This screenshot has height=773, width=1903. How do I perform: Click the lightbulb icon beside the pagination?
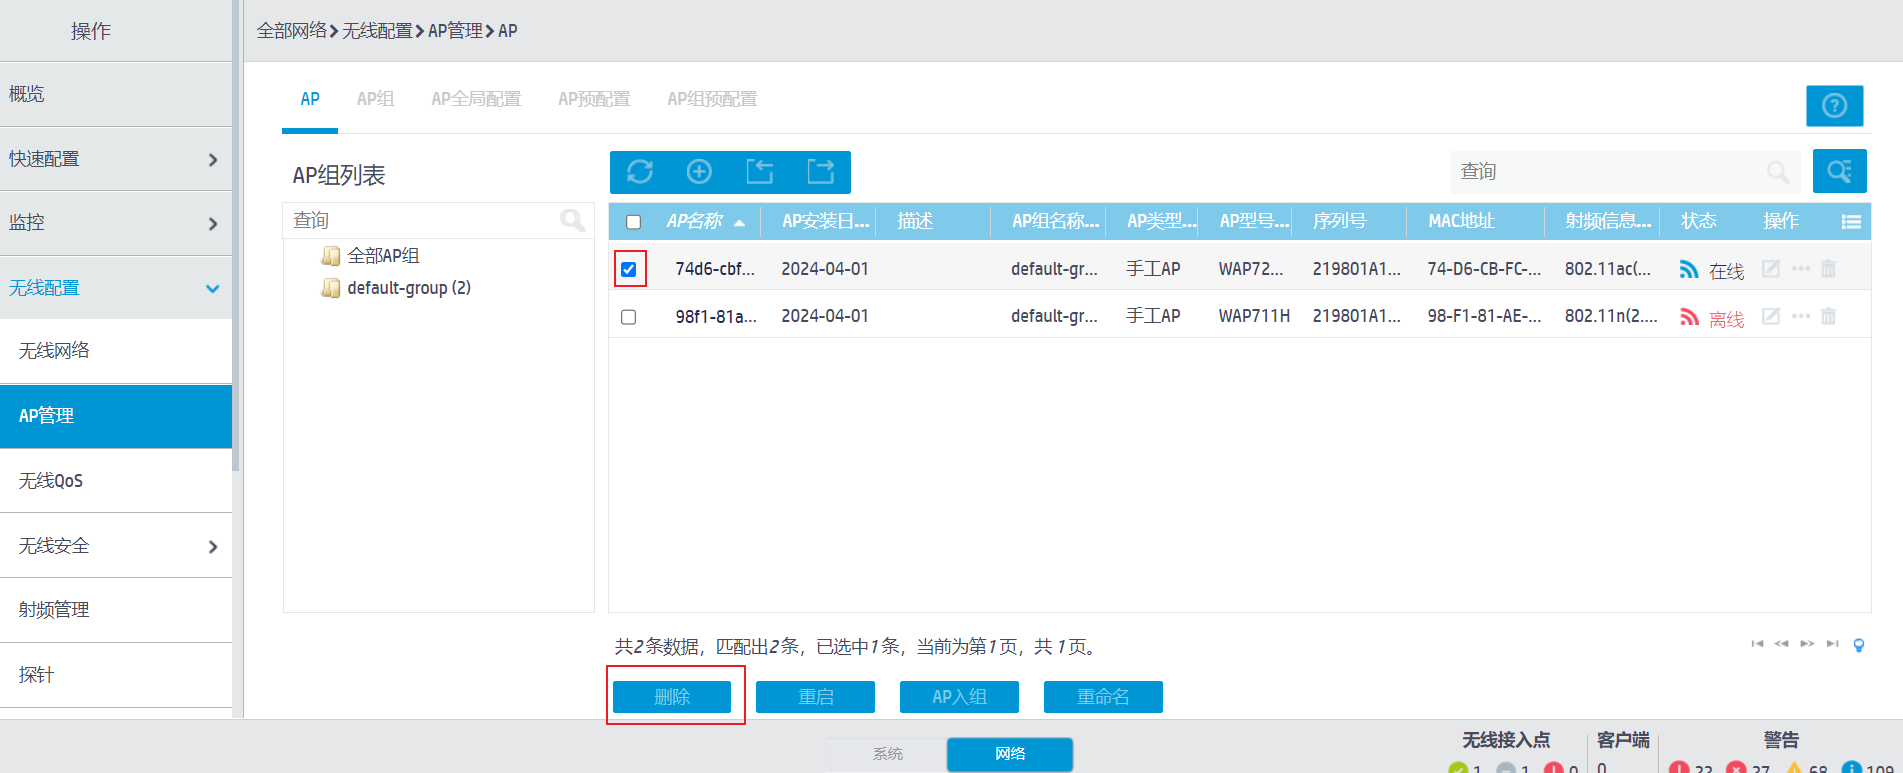[1859, 645]
